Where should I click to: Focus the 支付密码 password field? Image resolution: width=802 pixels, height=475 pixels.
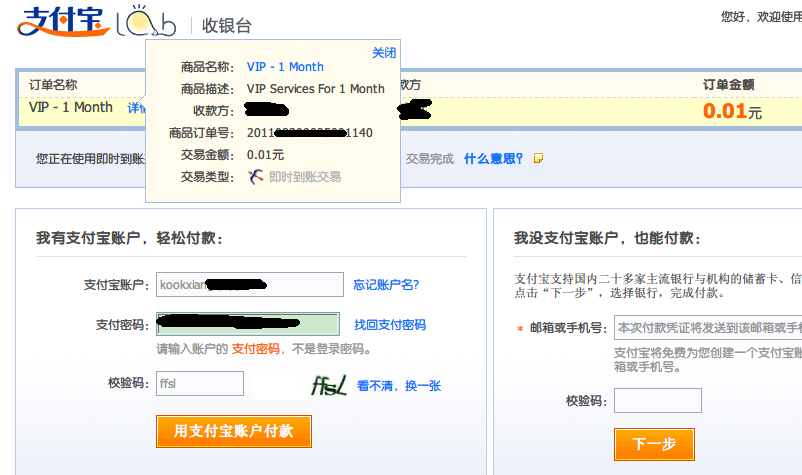coord(248,324)
